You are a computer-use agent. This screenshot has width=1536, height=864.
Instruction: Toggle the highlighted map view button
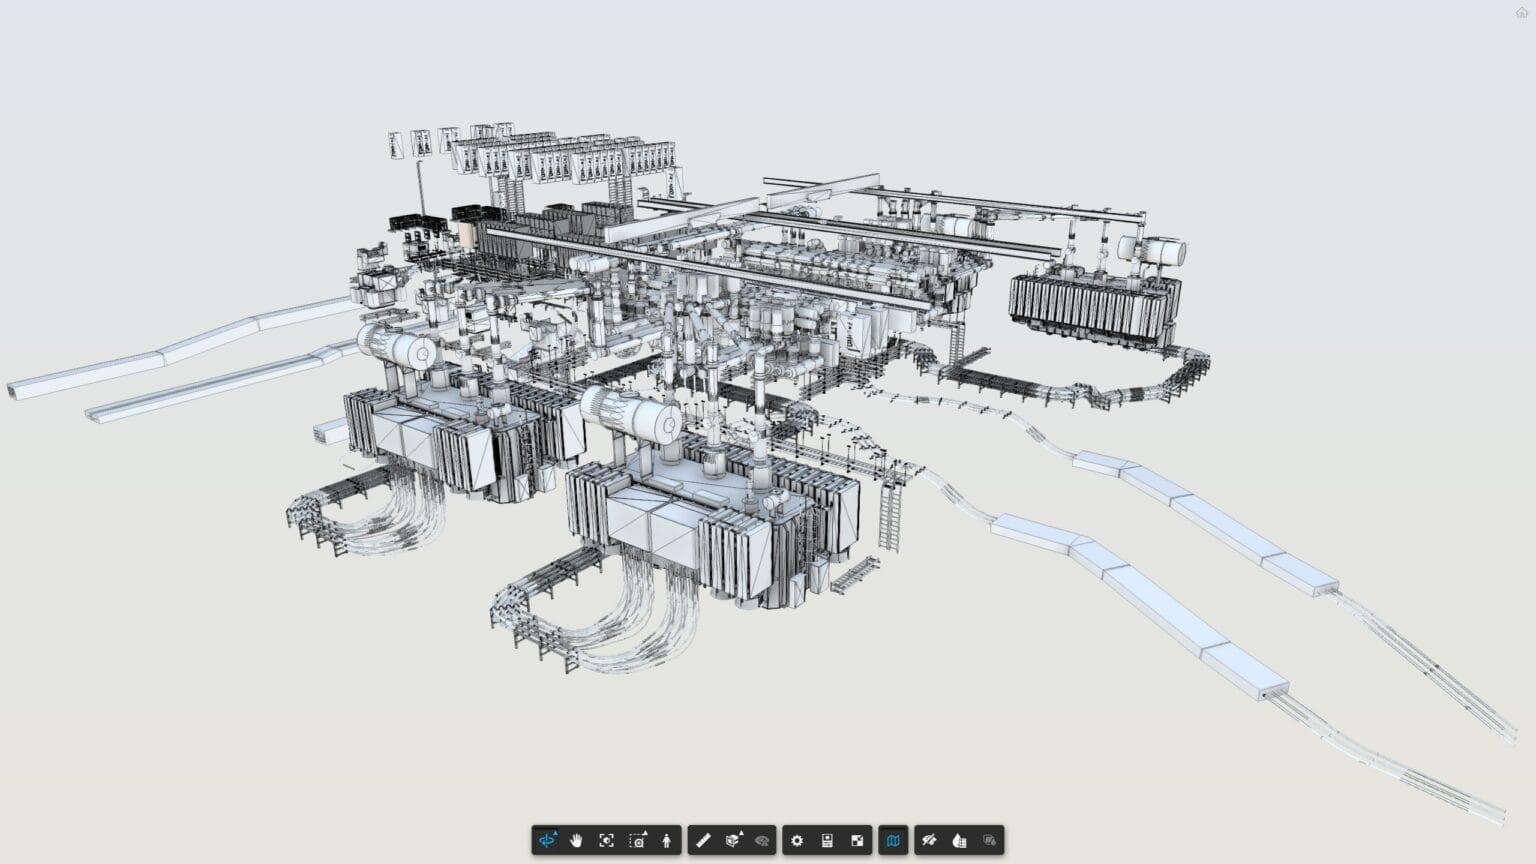[x=893, y=840]
